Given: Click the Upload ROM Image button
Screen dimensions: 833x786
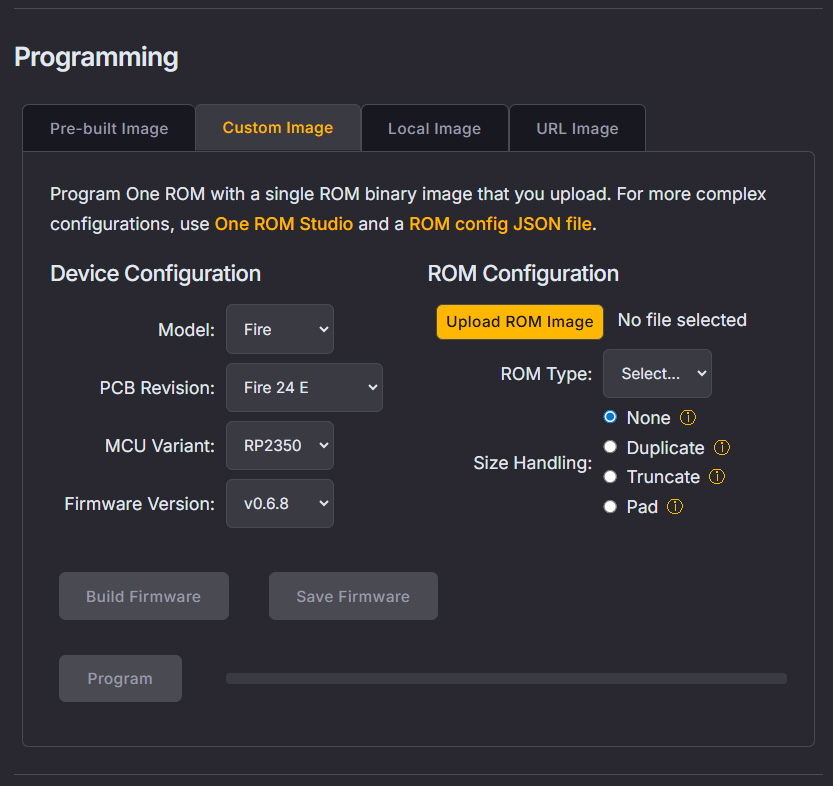Looking at the screenshot, I should [x=520, y=321].
